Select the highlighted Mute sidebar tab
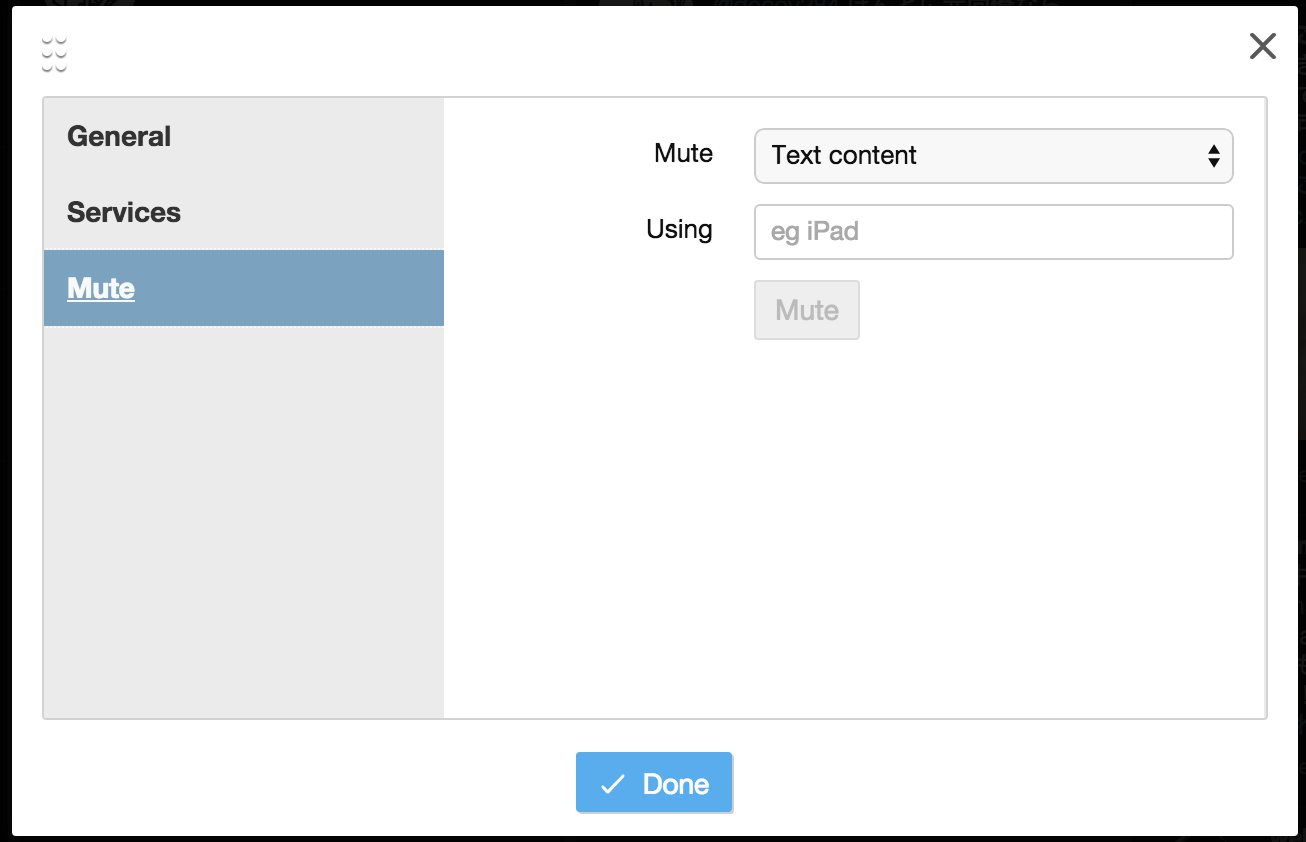The width and height of the screenshot is (1306, 842). [244, 288]
